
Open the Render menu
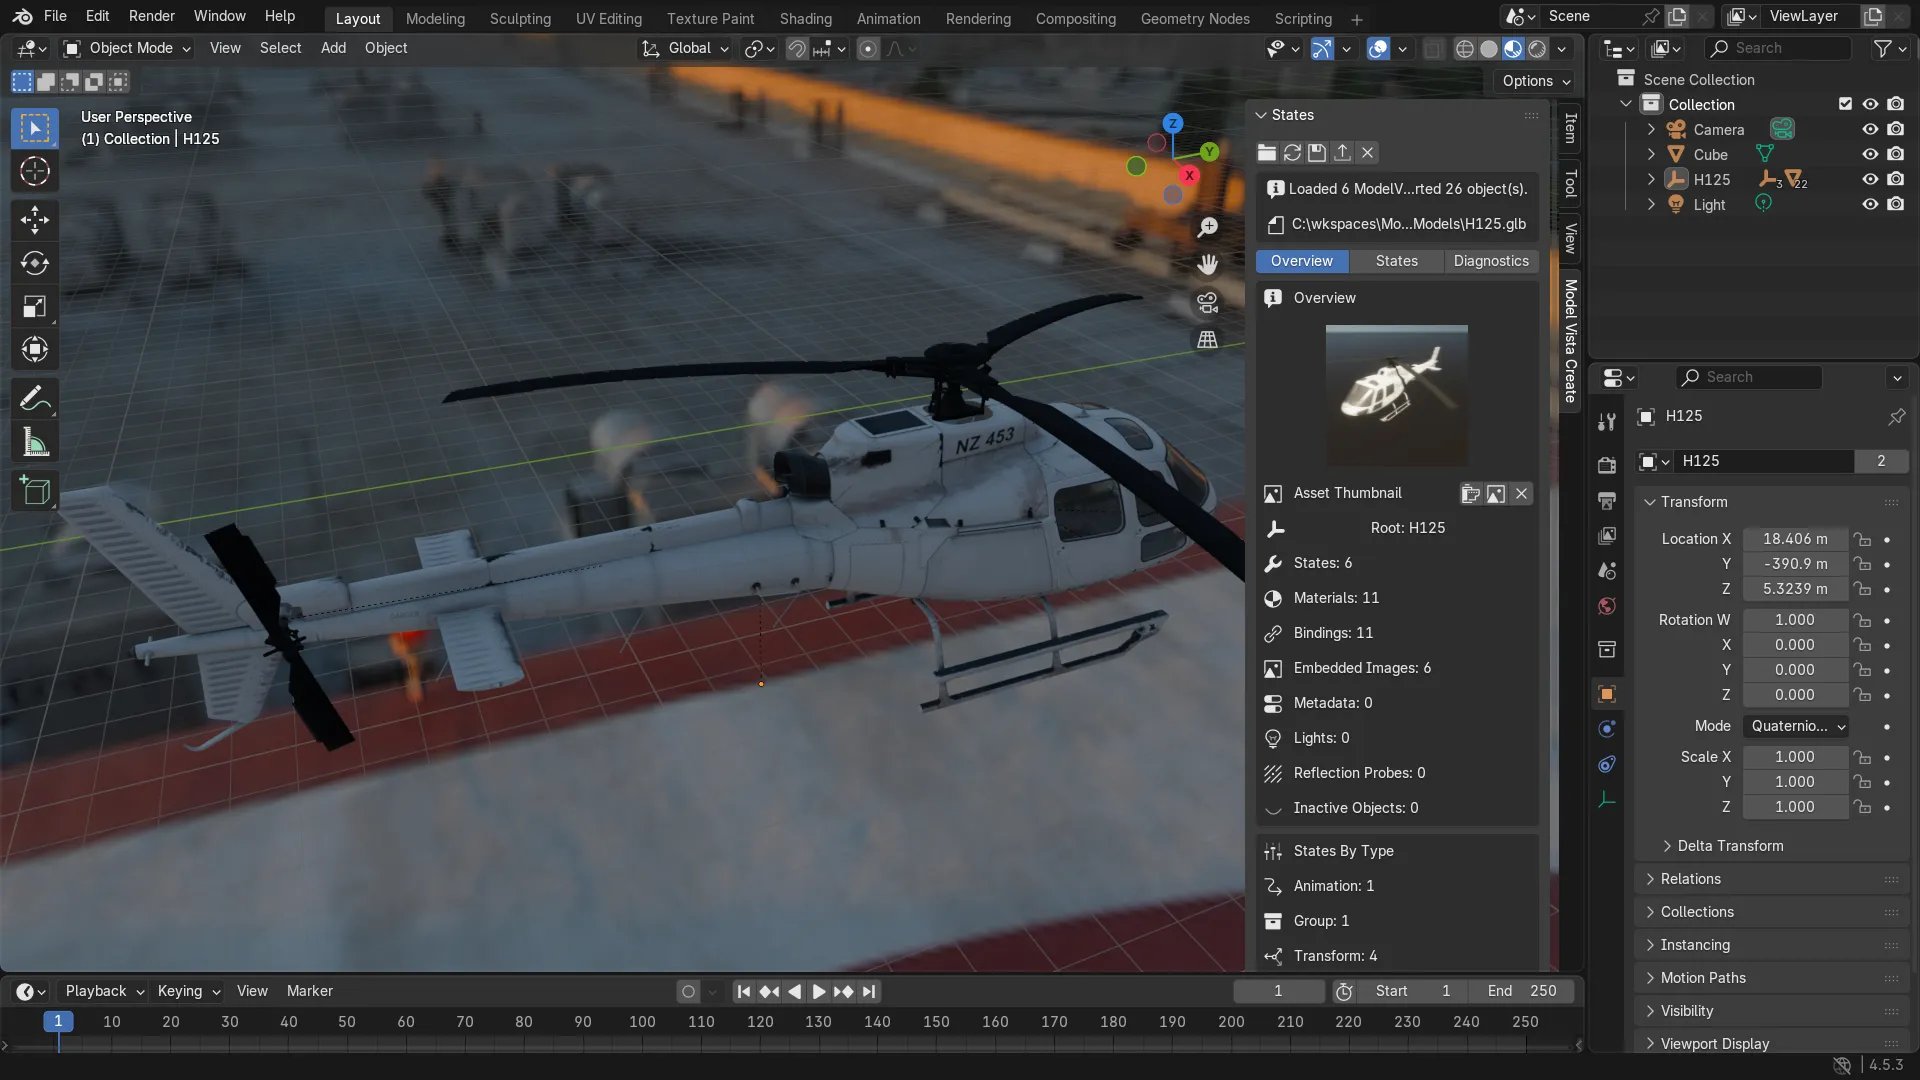[152, 16]
